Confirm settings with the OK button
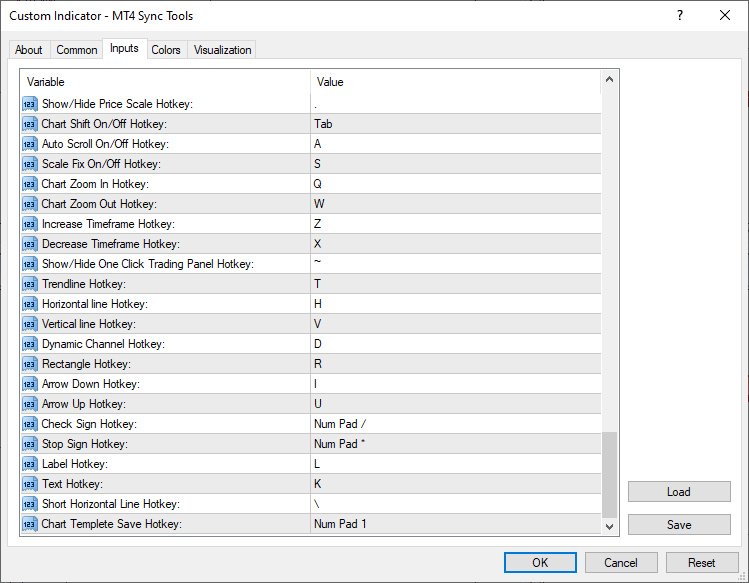This screenshot has width=749, height=583. coord(540,562)
